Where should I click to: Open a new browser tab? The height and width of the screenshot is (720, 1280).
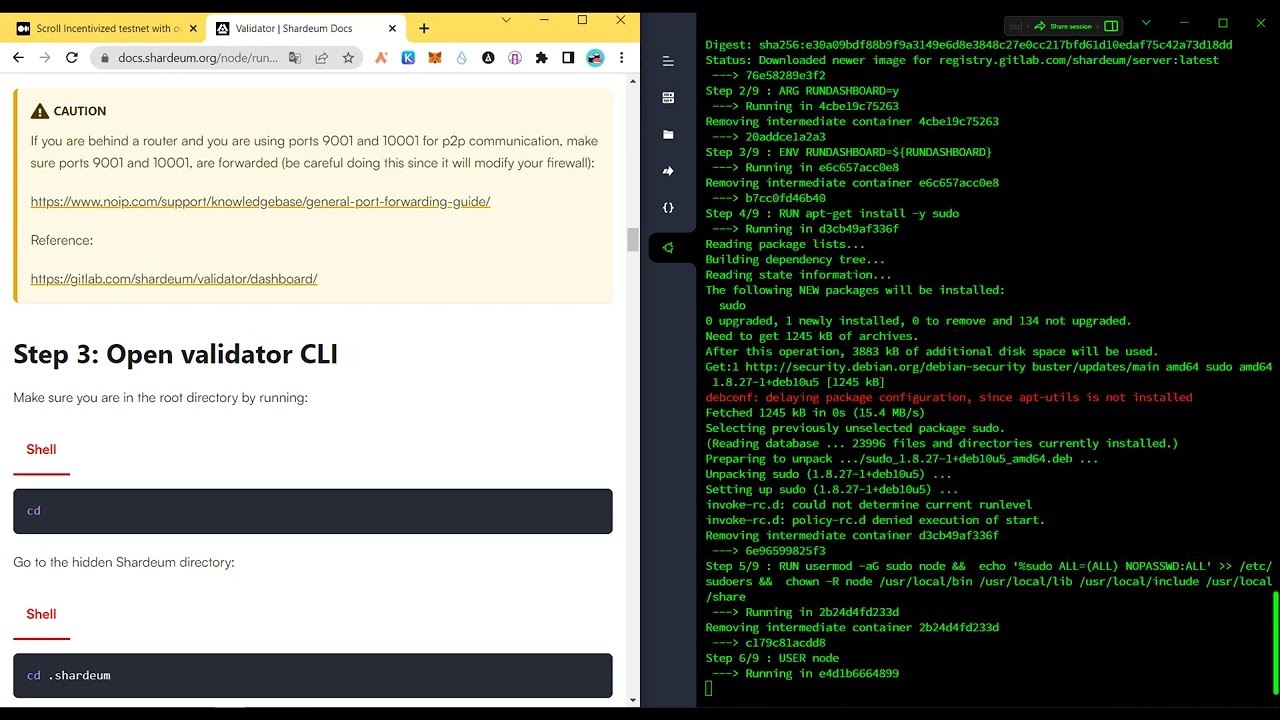tap(424, 28)
